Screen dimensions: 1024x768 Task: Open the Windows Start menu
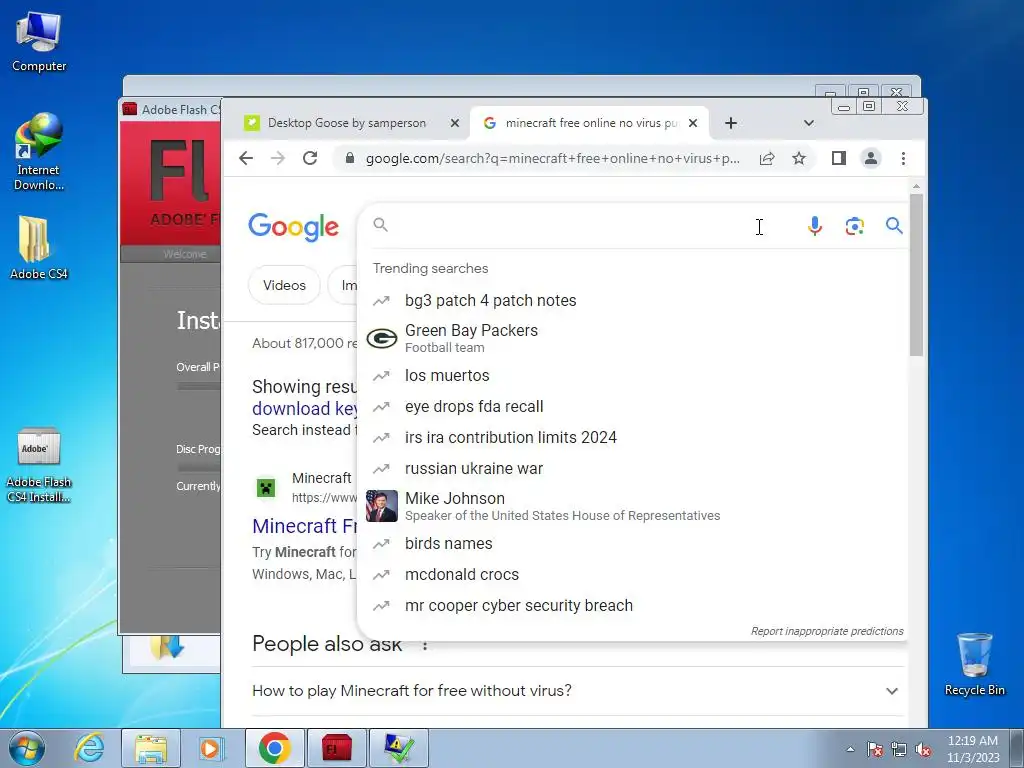(x=27, y=748)
